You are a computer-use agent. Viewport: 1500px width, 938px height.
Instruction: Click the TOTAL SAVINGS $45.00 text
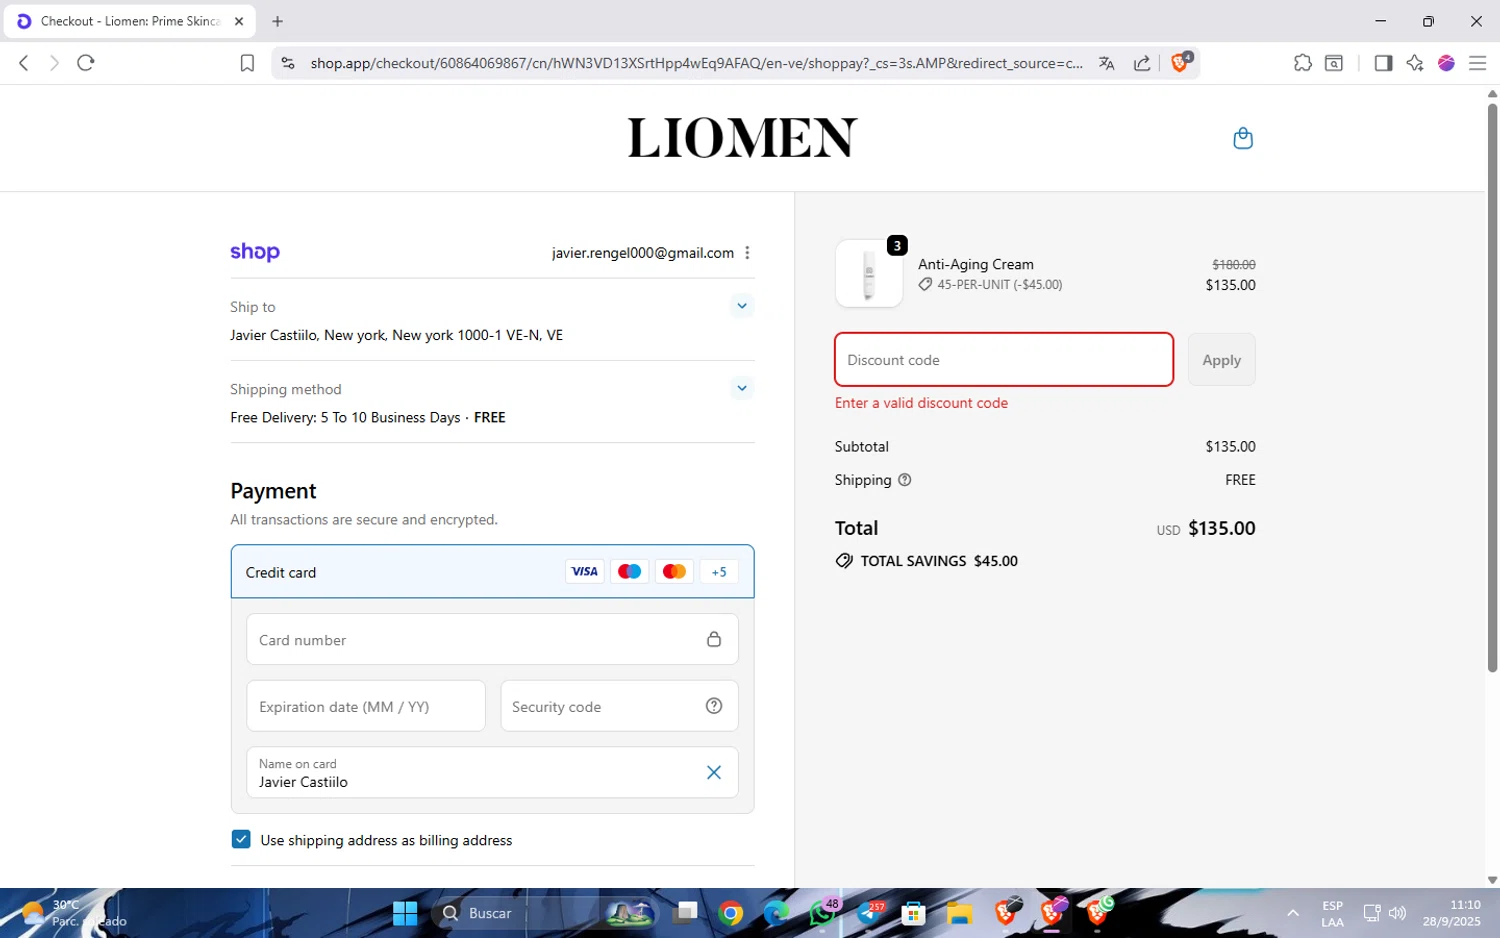939,561
